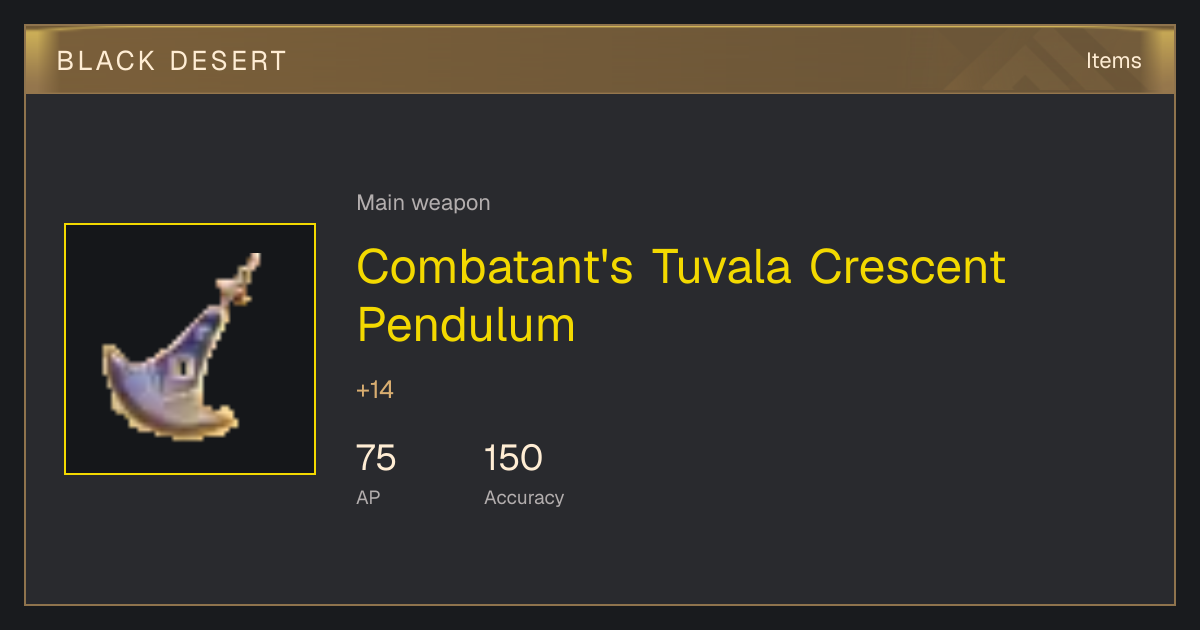Screen dimensions: 1200x630
Task: Click the chain handle atop the pendulum image
Action: click(244, 279)
